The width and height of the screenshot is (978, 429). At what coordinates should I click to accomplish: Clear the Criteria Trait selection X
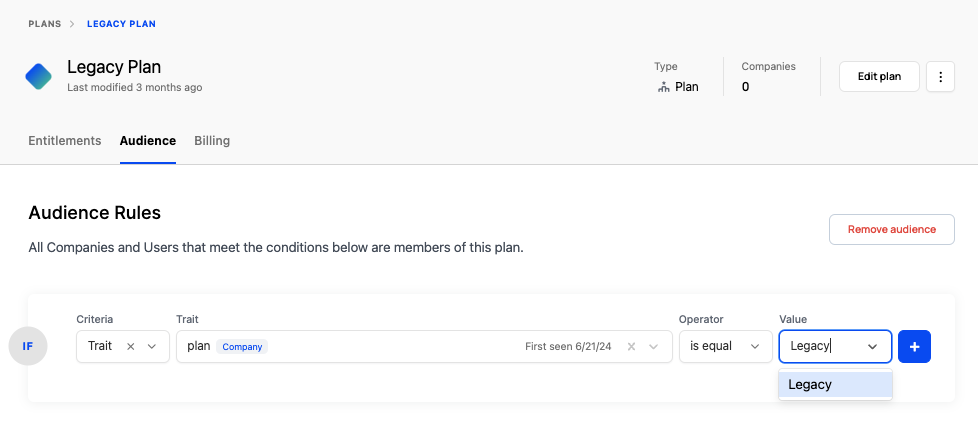130,346
